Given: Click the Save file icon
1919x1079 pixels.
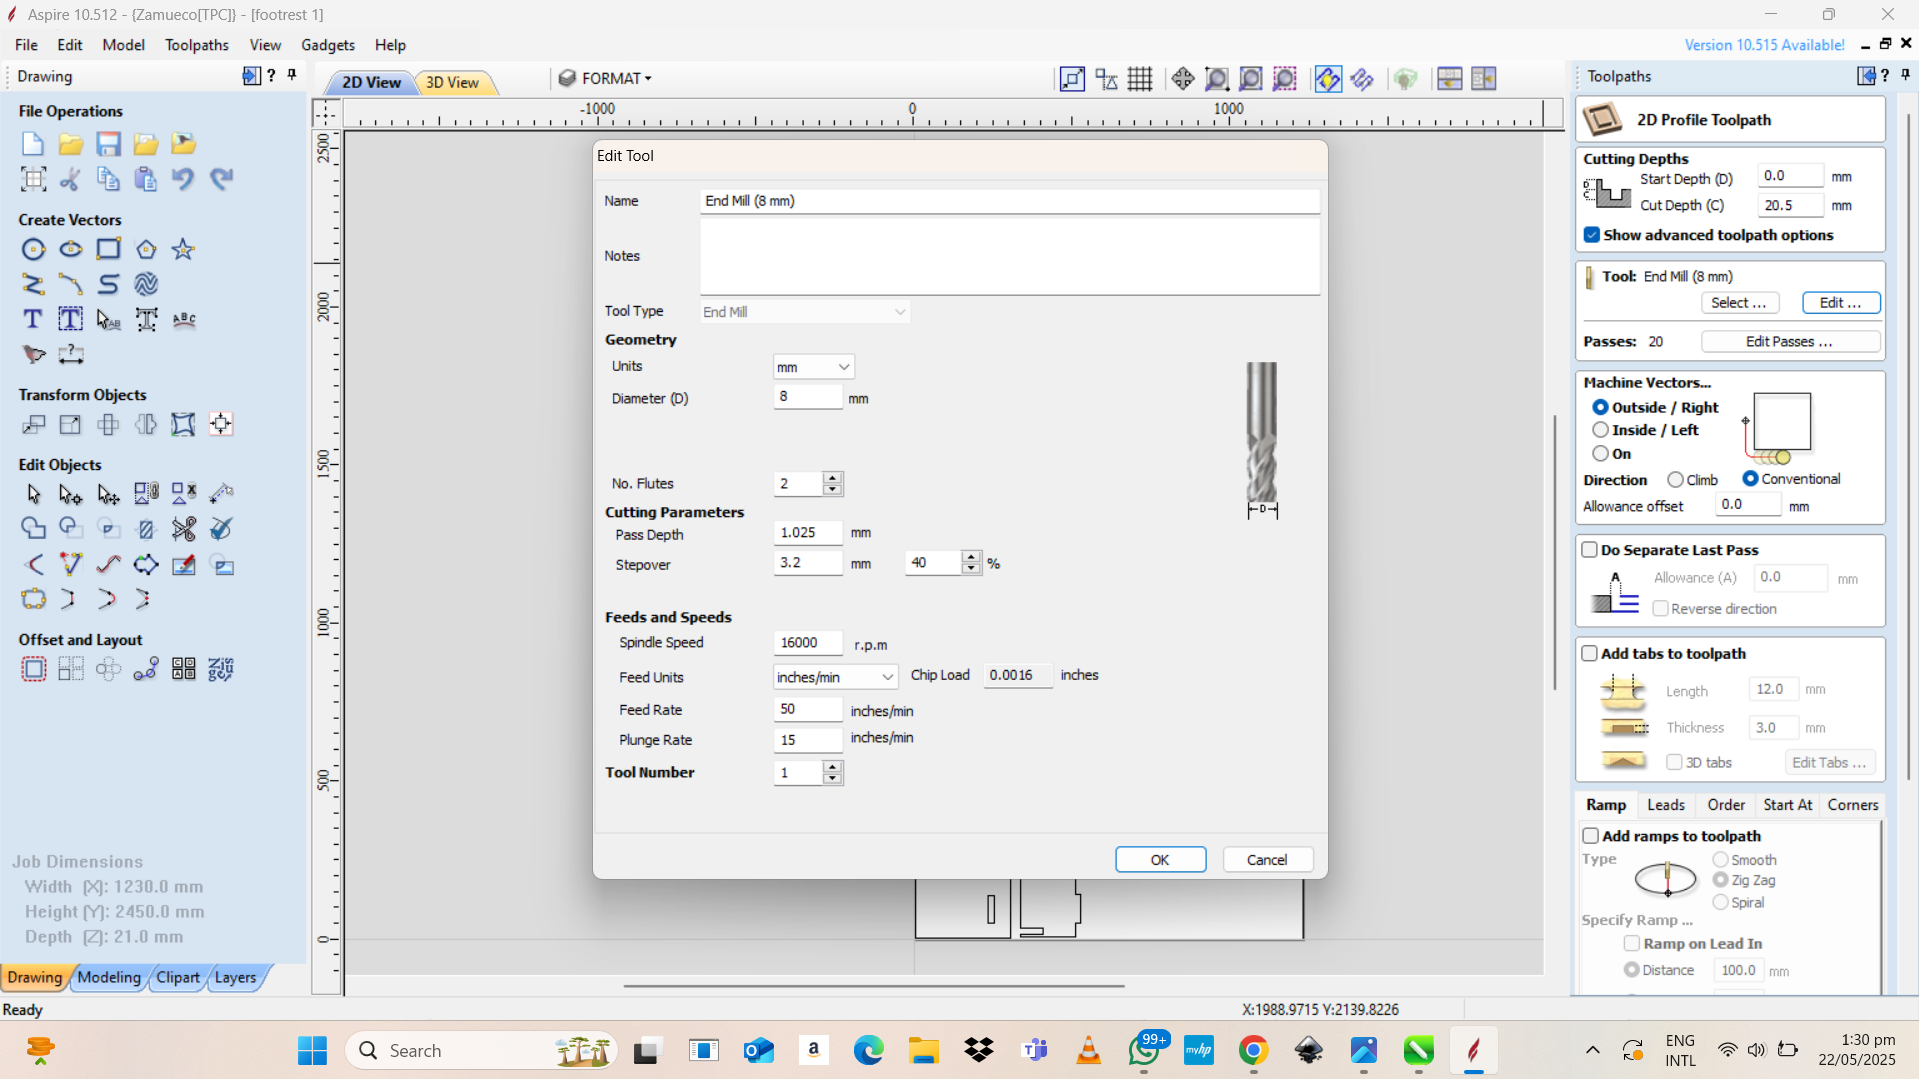Looking at the screenshot, I should (108, 144).
